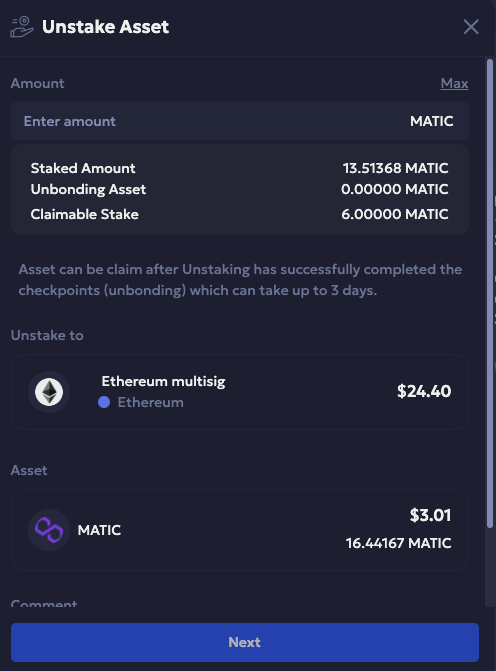The image size is (496, 671).
Task: Click the Unbonding Asset row
Action: point(240,189)
